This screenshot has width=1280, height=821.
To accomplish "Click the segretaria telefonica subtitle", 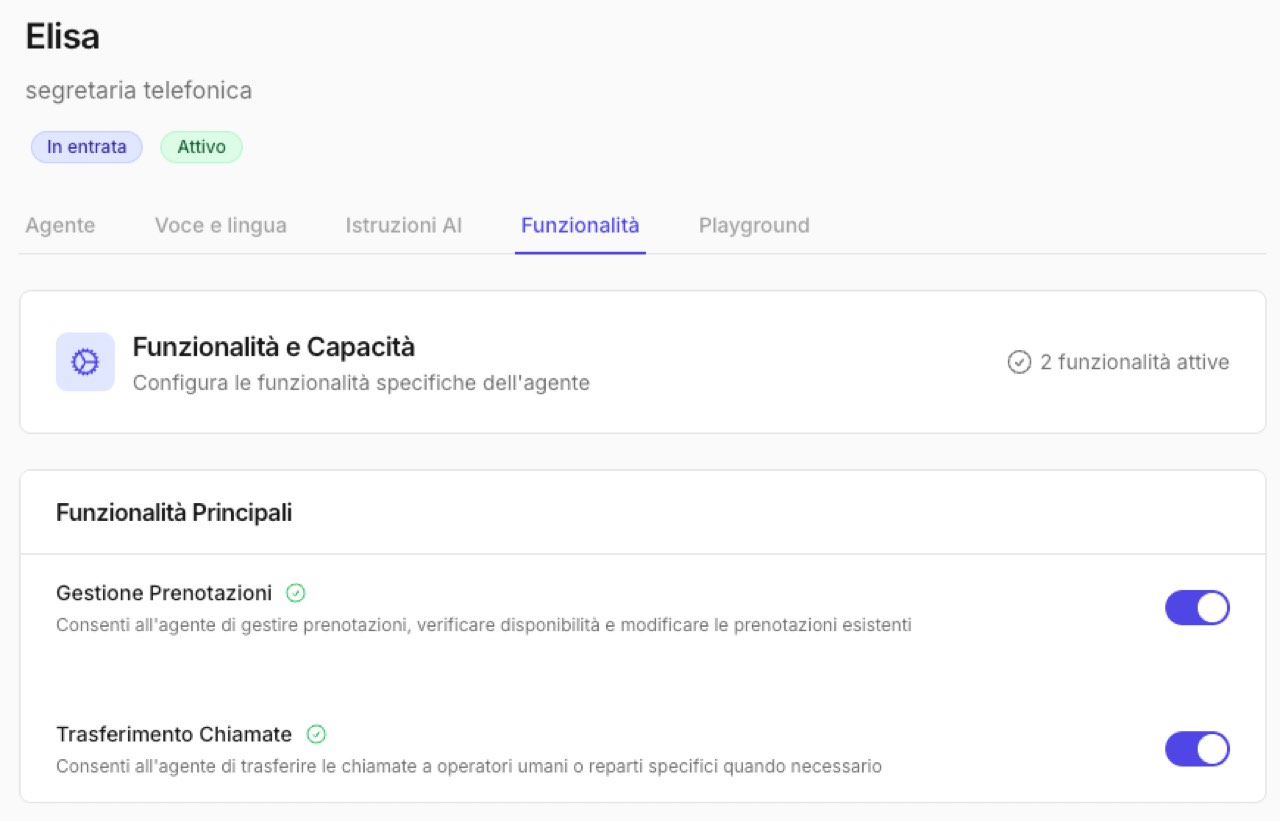I will point(138,91).
